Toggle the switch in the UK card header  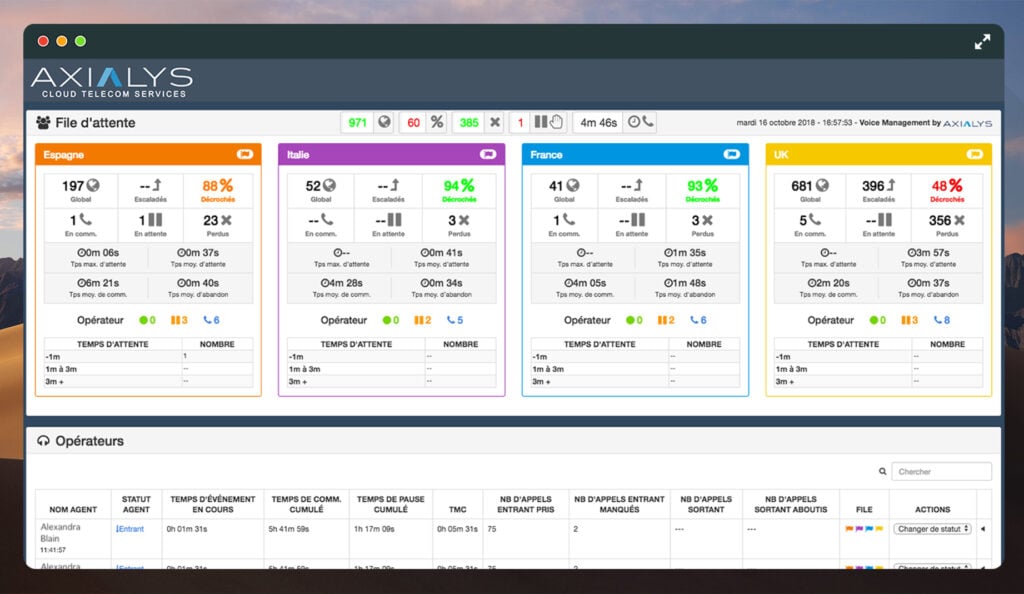[x=974, y=154]
